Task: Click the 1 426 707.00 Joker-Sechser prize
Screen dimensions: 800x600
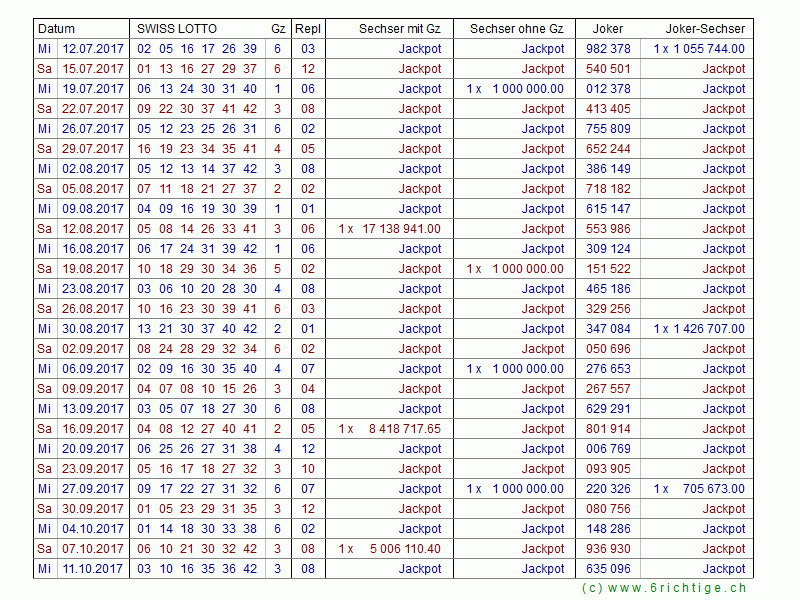Action: coord(707,329)
